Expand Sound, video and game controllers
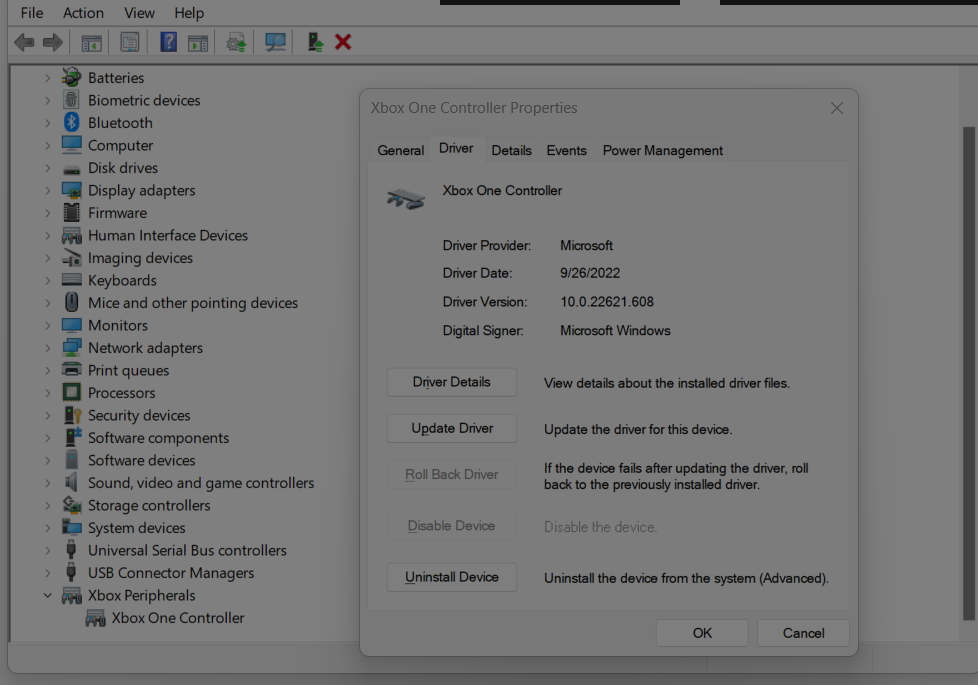 tap(47, 483)
